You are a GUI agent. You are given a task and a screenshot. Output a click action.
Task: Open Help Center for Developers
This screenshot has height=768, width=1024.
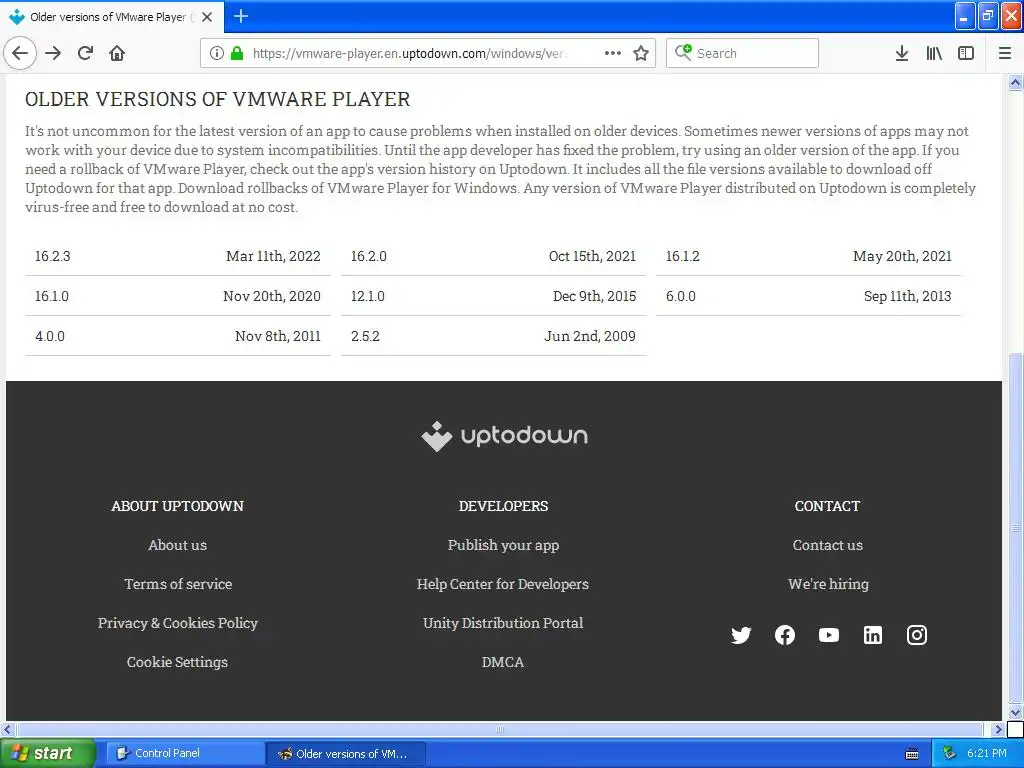[x=503, y=584]
